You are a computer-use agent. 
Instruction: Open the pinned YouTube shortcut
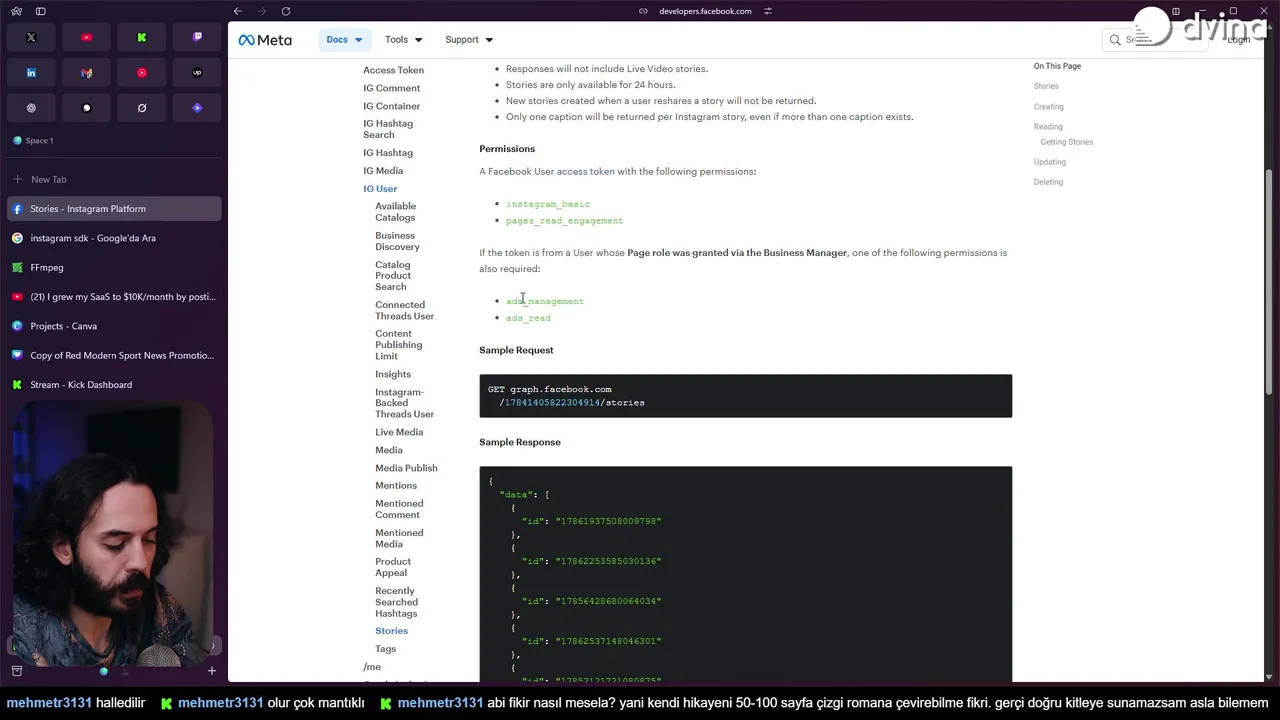click(86, 37)
